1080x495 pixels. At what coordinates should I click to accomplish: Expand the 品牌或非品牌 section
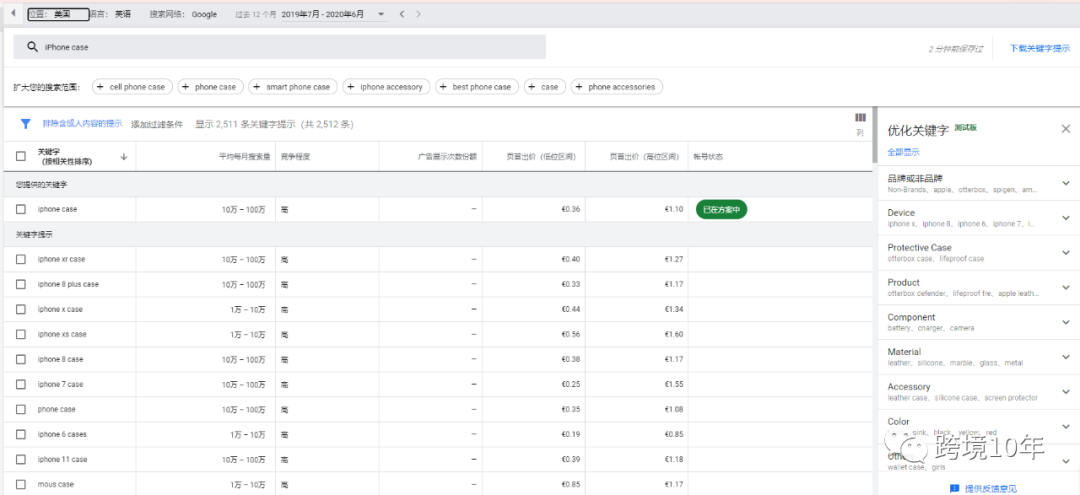coord(1065,183)
